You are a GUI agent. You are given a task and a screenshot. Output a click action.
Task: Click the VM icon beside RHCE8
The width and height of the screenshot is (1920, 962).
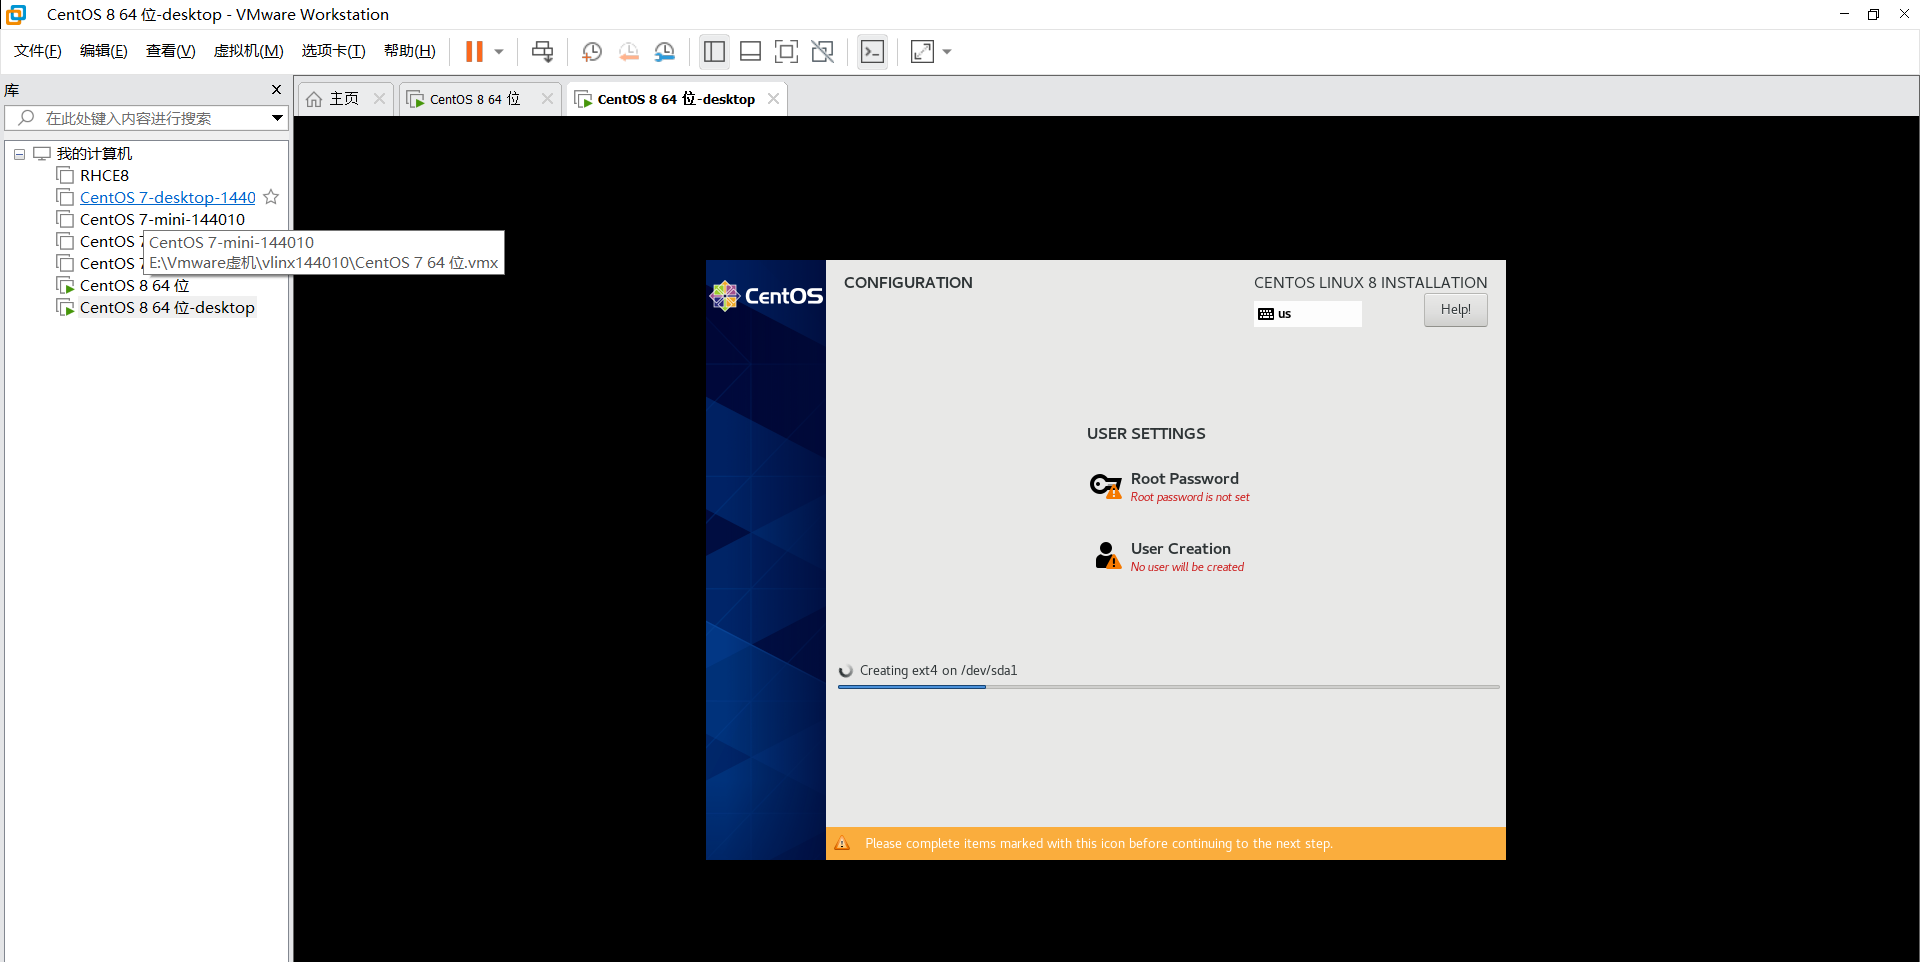point(66,176)
